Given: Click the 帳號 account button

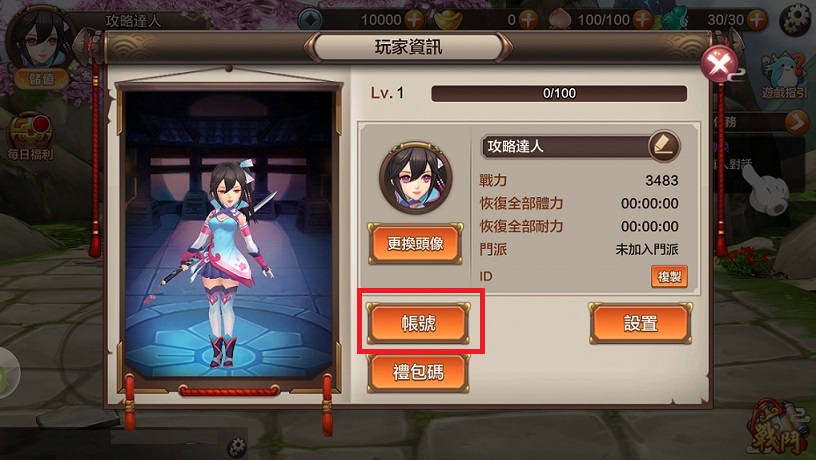Looking at the screenshot, I should point(418,324).
